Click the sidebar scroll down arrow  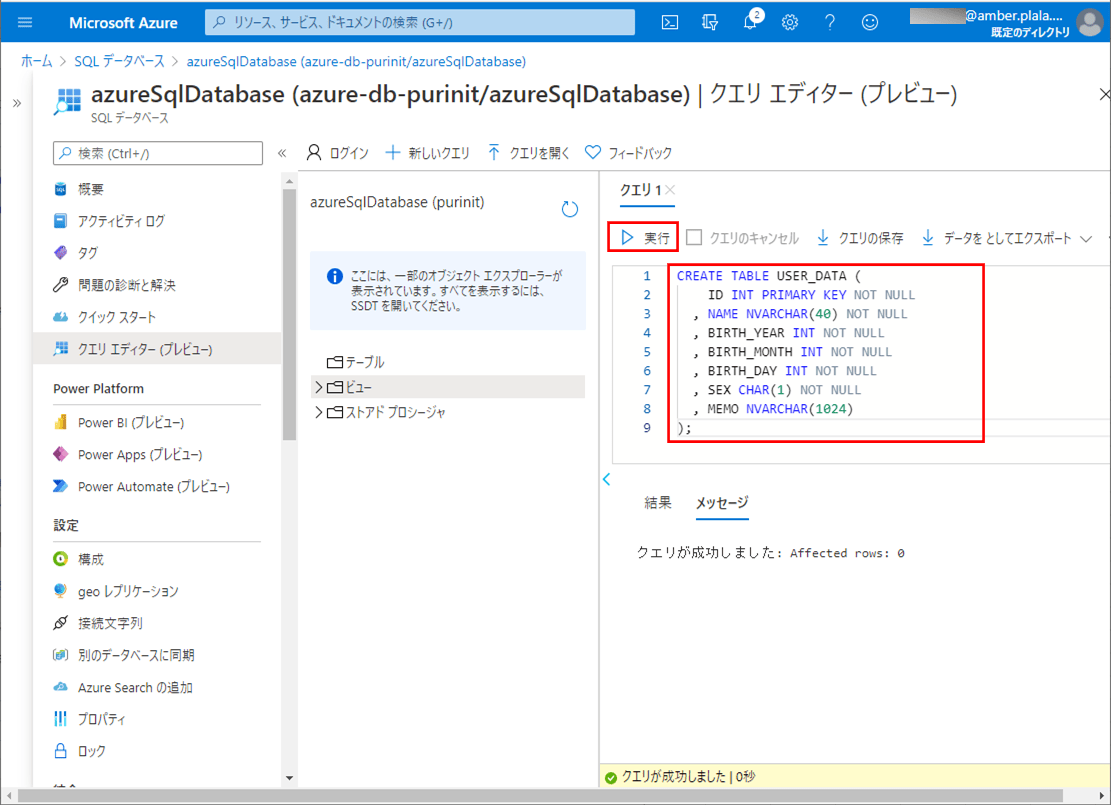[x=289, y=778]
